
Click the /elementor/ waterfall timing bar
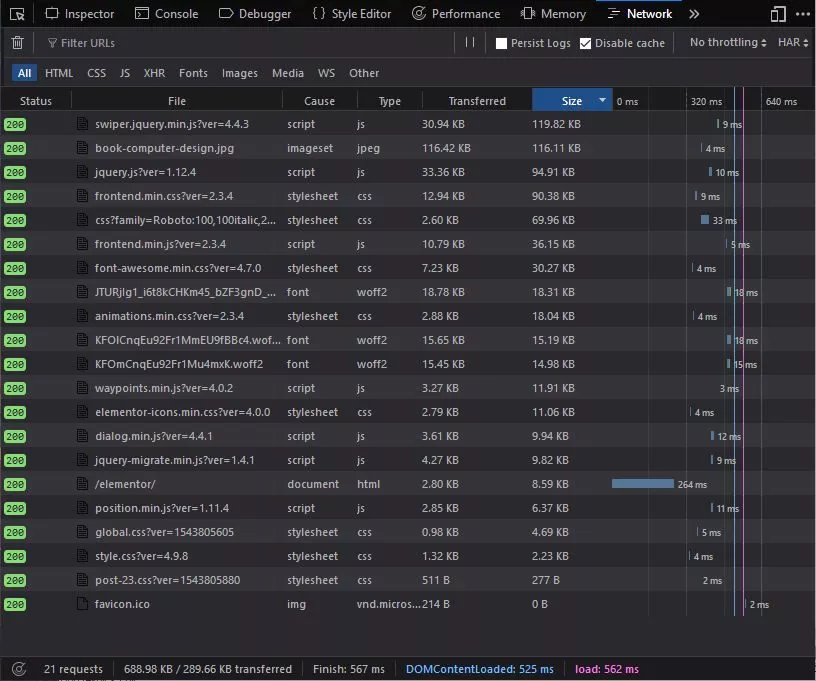click(643, 484)
